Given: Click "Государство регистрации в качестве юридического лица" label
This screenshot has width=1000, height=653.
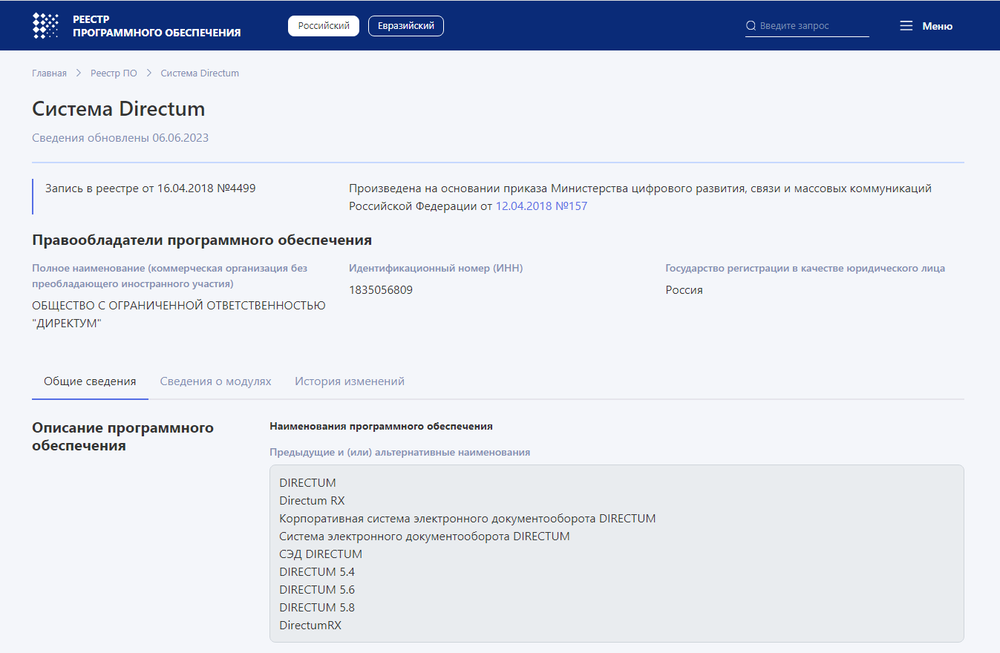Looking at the screenshot, I should pos(805,268).
